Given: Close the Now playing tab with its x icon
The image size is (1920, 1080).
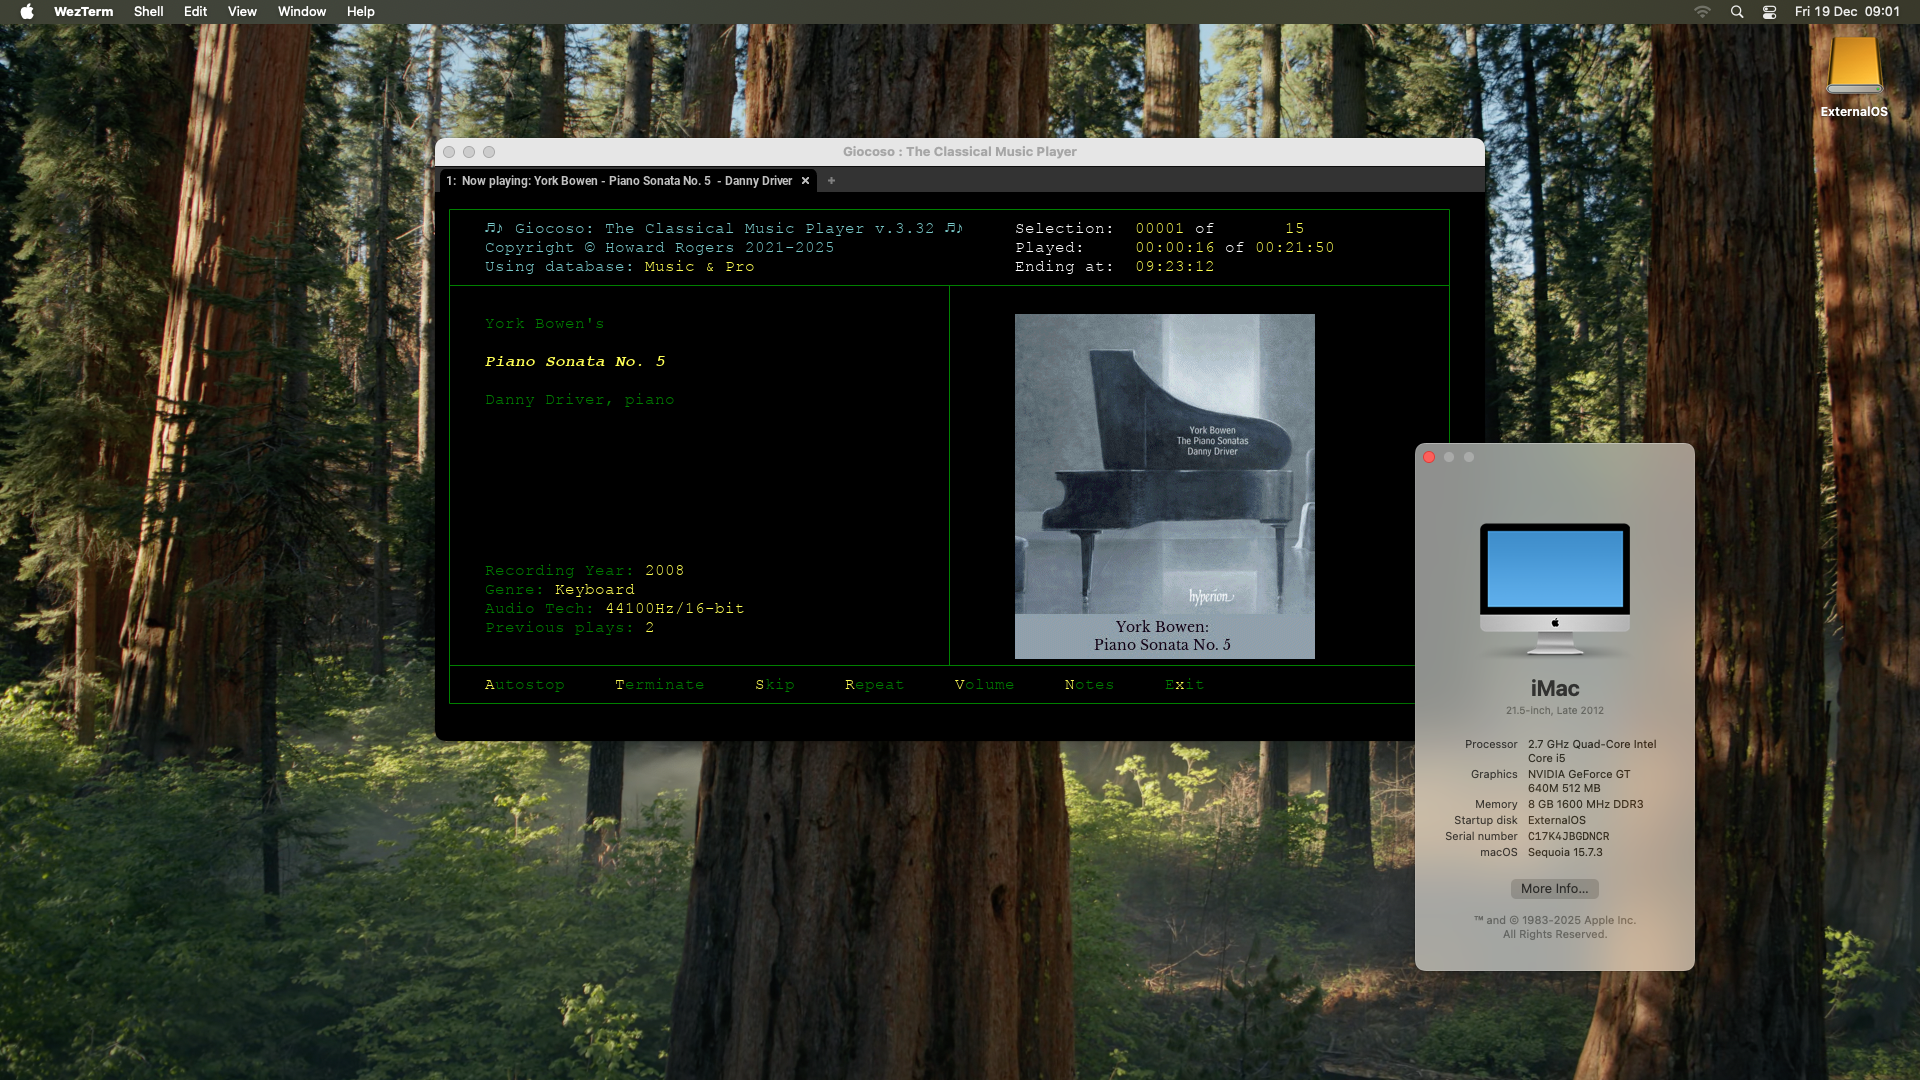Looking at the screenshot, I should click(805, 181).
